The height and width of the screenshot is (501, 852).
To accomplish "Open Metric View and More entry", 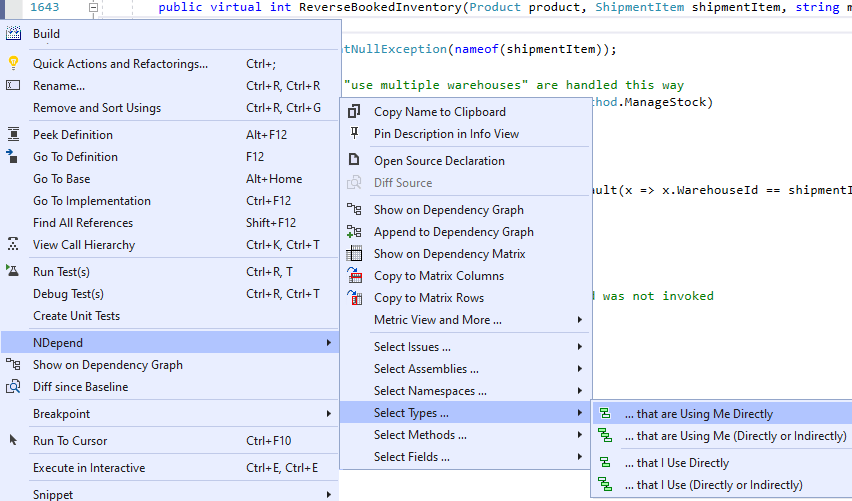I will click(466, 320).
